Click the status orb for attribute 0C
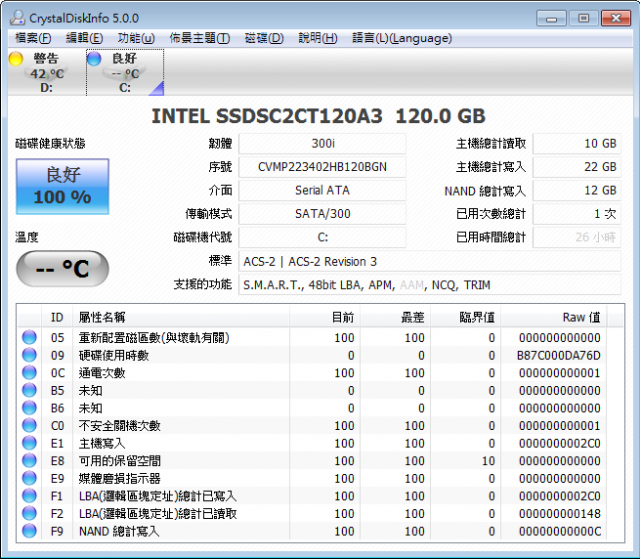The image size is (640, 559). (29, 373)
